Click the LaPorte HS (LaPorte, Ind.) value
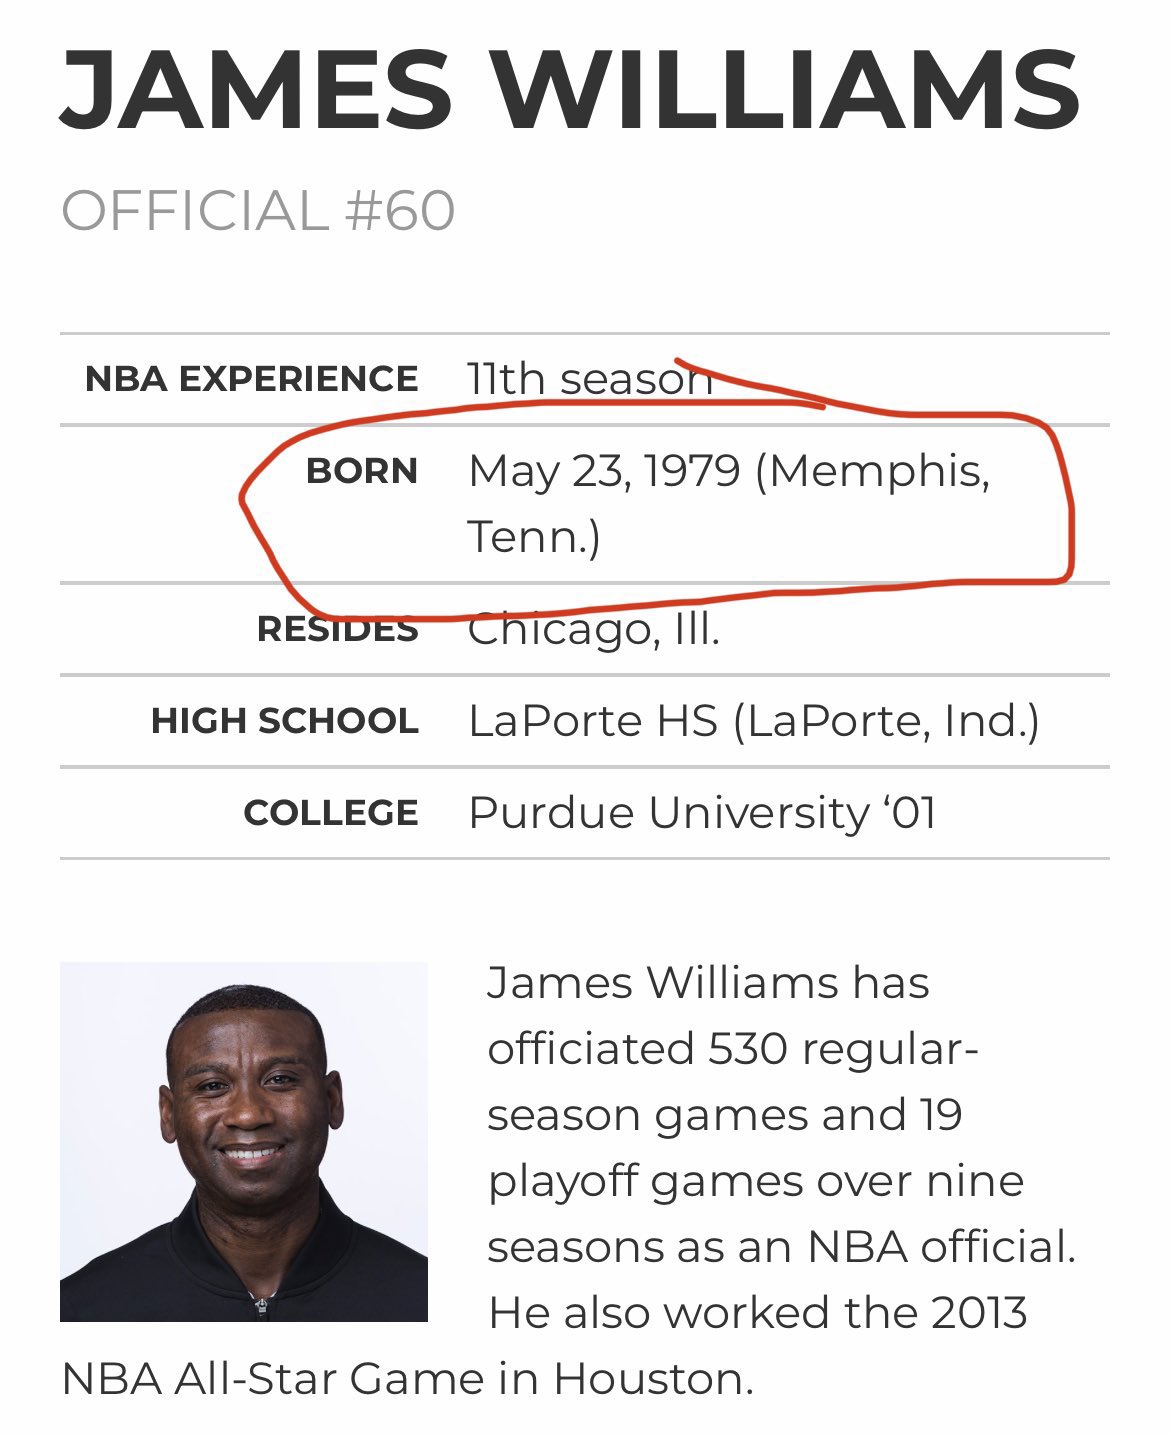 [x=753, y=721]
